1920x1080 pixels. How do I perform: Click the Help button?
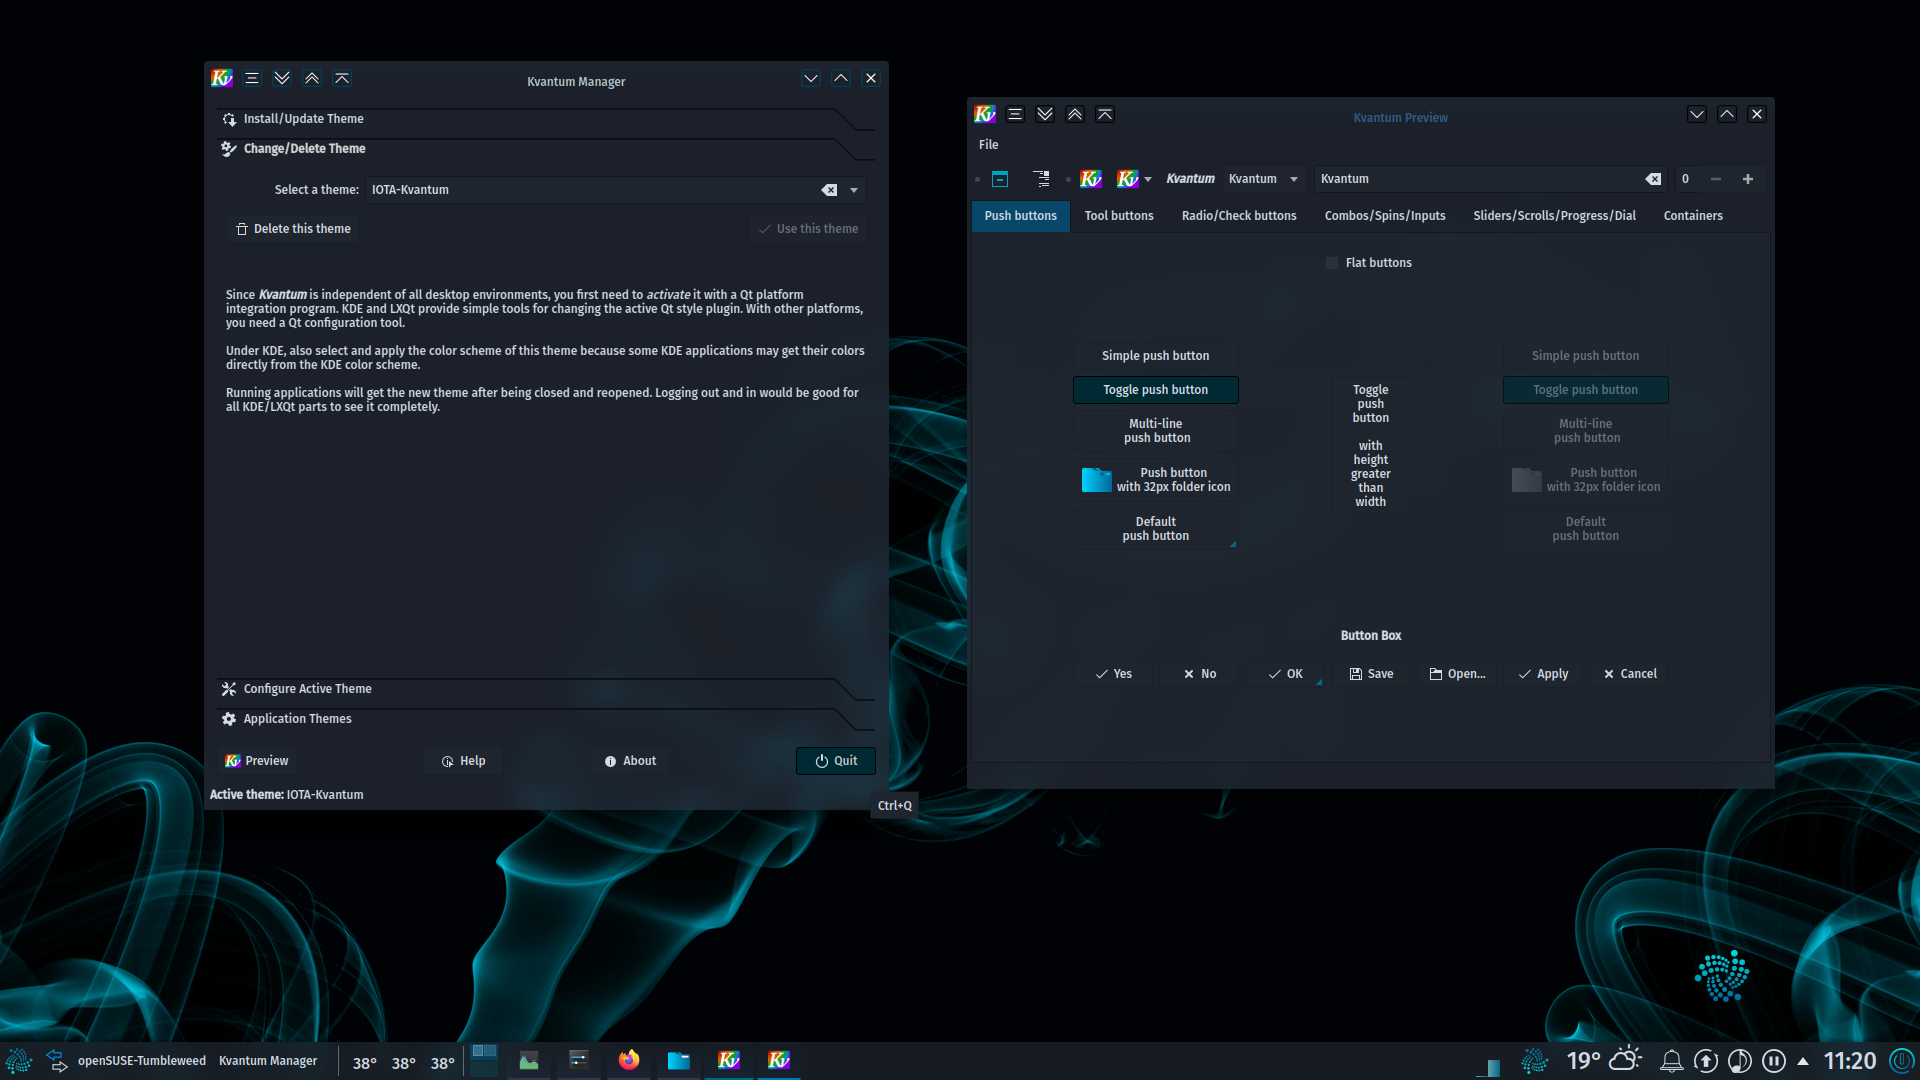pos(463,761)
